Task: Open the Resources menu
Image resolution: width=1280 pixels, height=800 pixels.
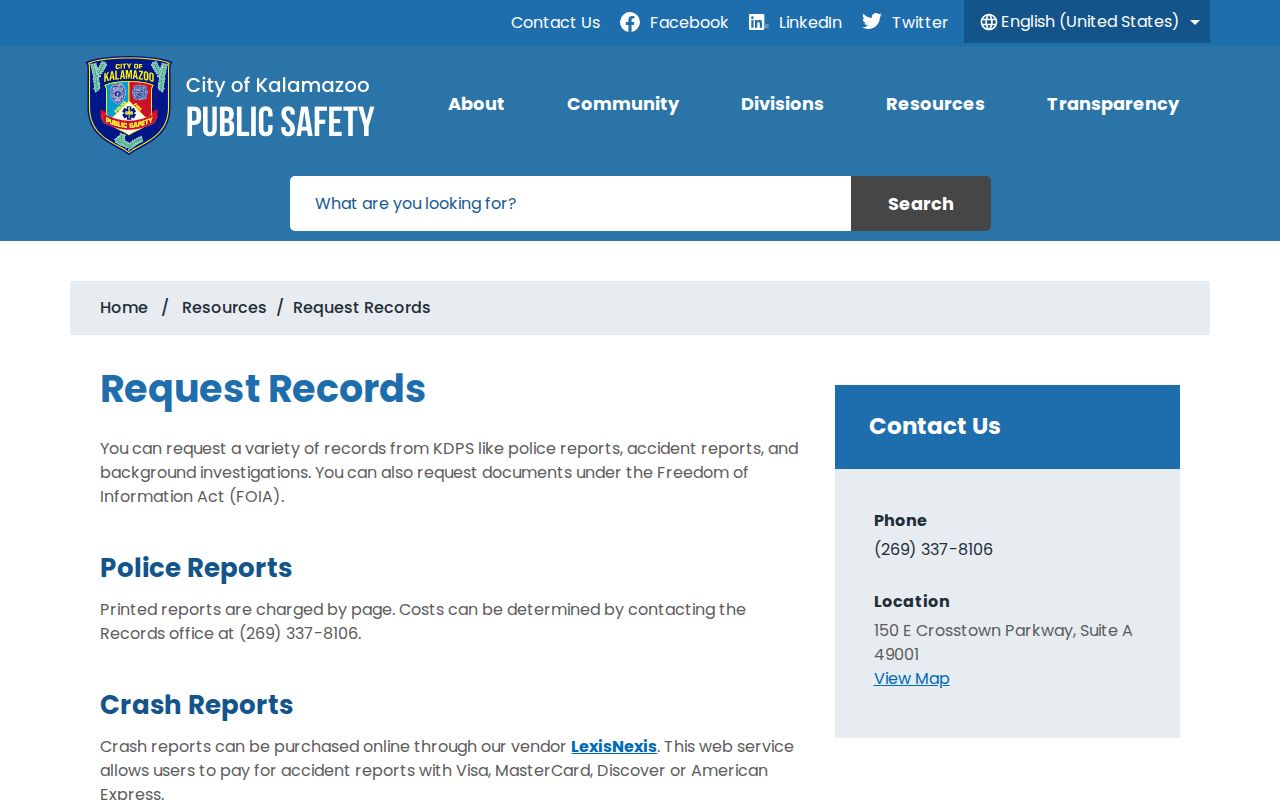Action: point(935,104)
